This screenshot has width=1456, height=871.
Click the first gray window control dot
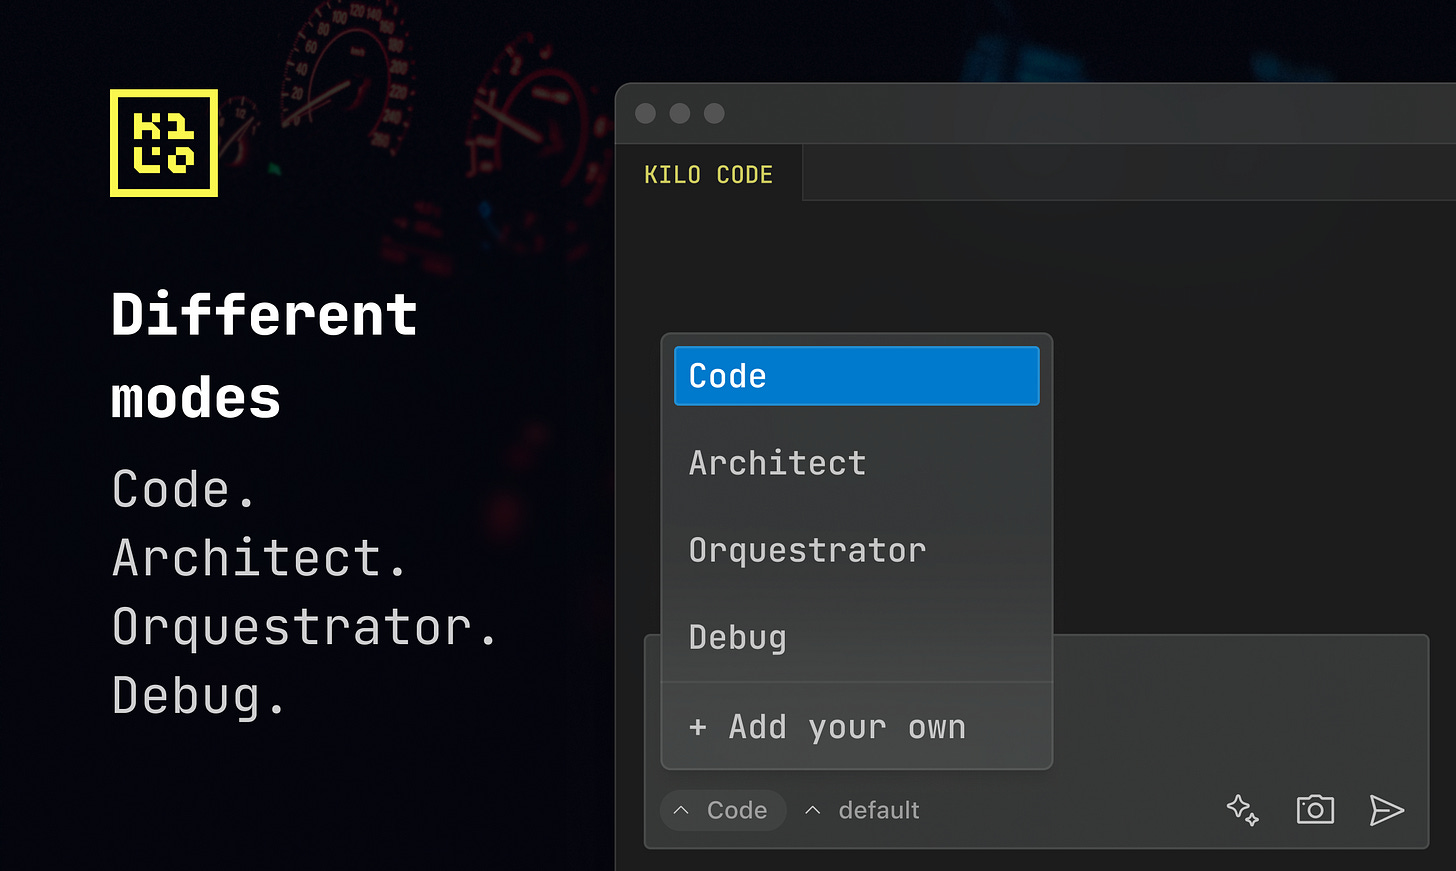[646, 113]
